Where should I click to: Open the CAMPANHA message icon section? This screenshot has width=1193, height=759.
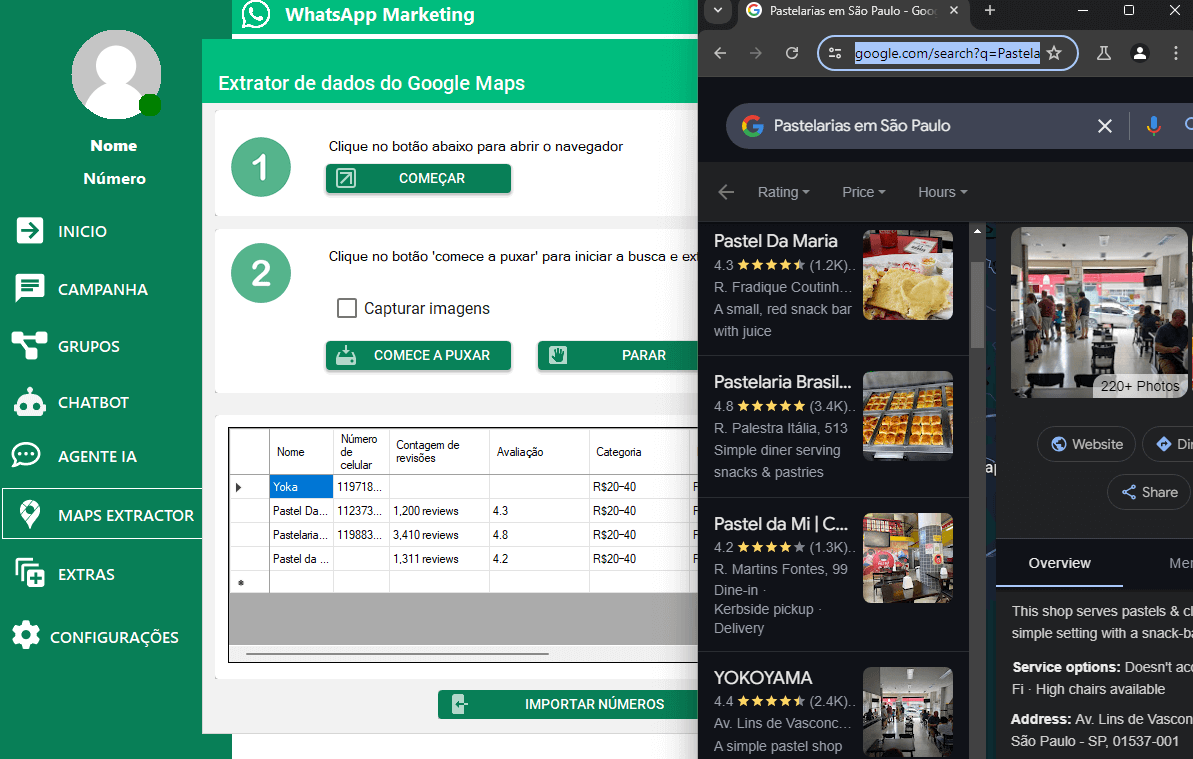click(x=80, y=289)
